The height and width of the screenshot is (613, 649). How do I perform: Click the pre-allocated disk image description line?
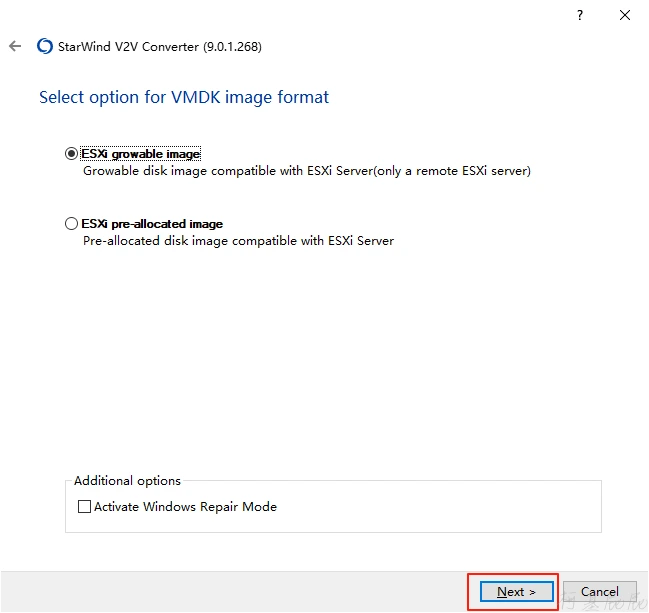coord(238,241)
